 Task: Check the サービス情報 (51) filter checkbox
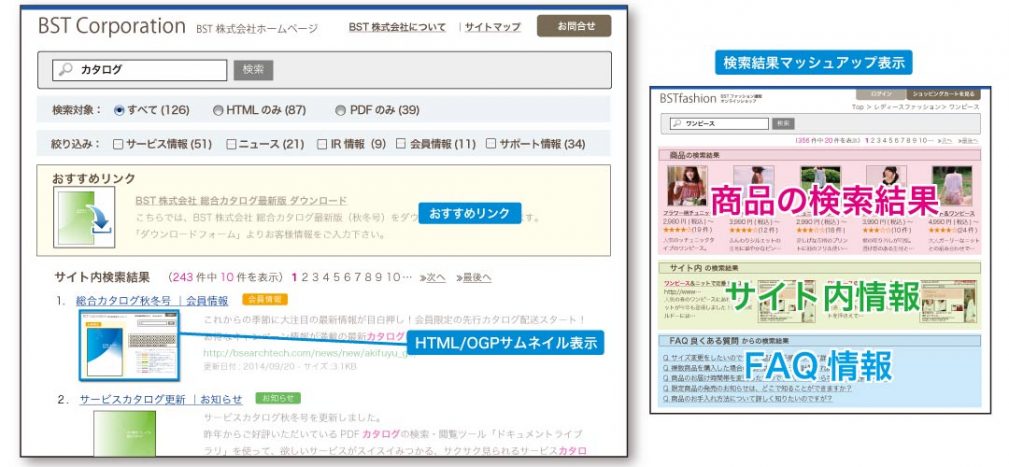tap(118, 144)
